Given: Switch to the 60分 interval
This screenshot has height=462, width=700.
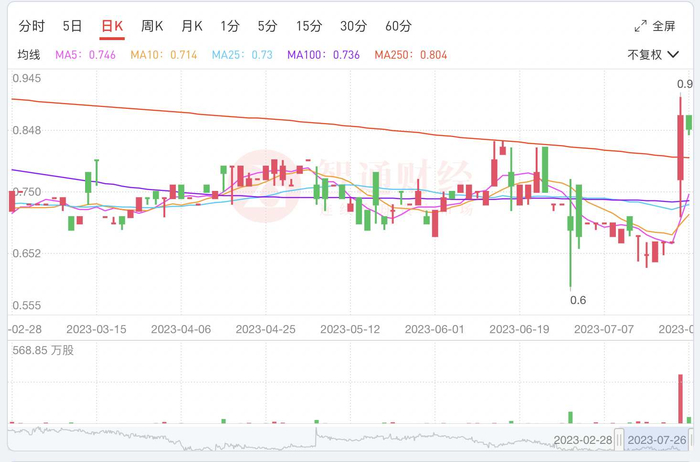Looking at the screenshot, I should tap(398, 26).
